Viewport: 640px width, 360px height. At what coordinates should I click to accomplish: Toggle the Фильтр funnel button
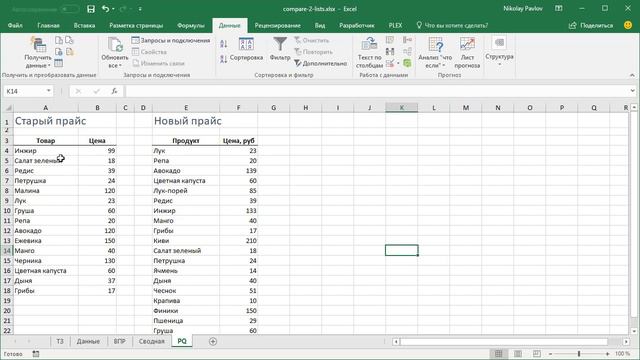[x=280, y=49]
